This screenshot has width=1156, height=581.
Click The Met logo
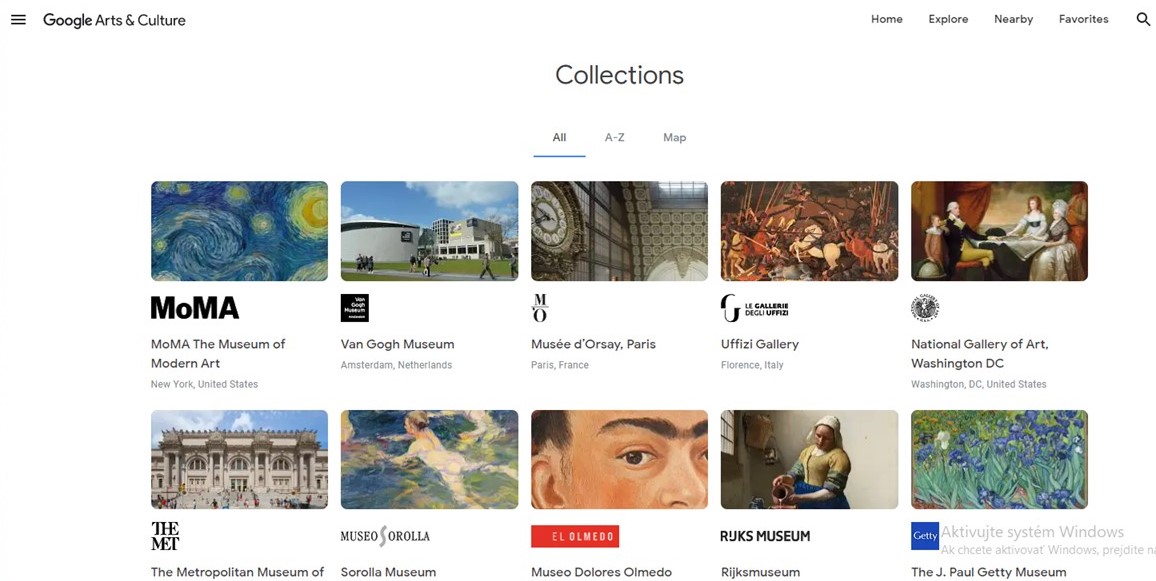click(x=165, y=536)
